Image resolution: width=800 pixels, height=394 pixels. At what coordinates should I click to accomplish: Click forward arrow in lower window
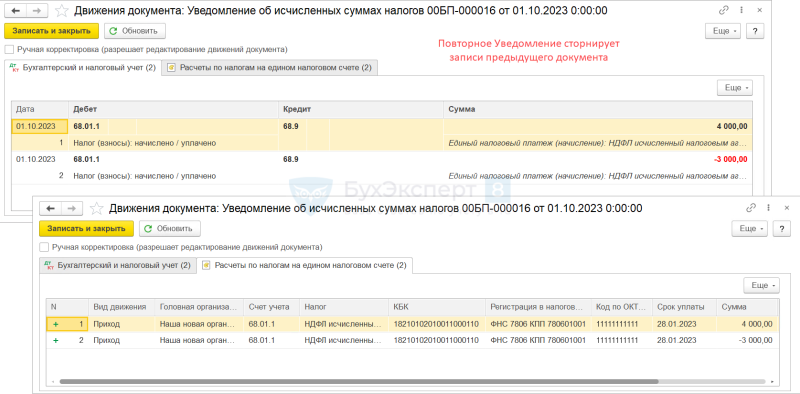coord(72,208)
